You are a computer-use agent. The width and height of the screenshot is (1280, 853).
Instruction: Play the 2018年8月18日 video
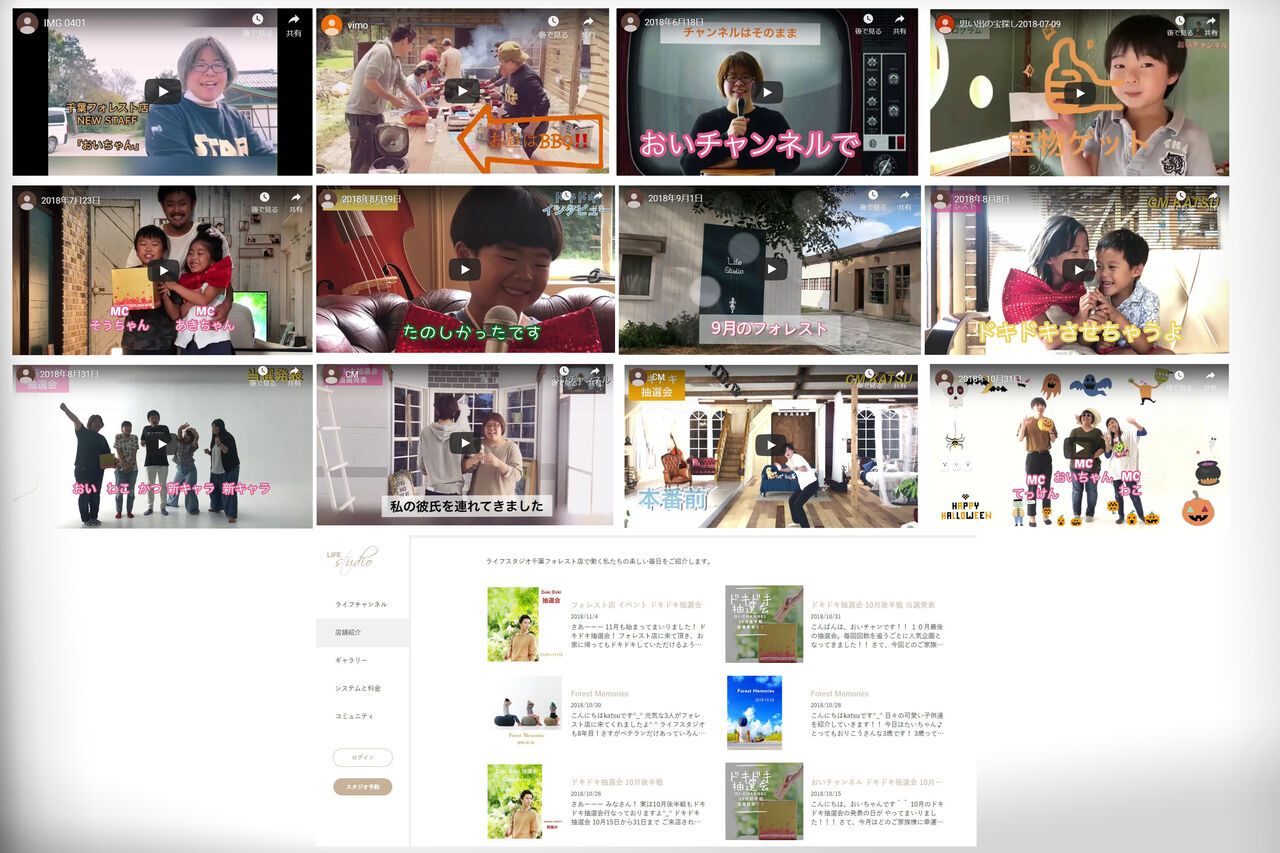1078,270
